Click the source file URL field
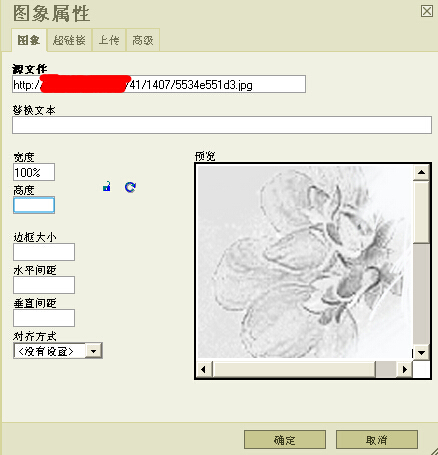The image size is (438, 455). (x=159, y=84)
